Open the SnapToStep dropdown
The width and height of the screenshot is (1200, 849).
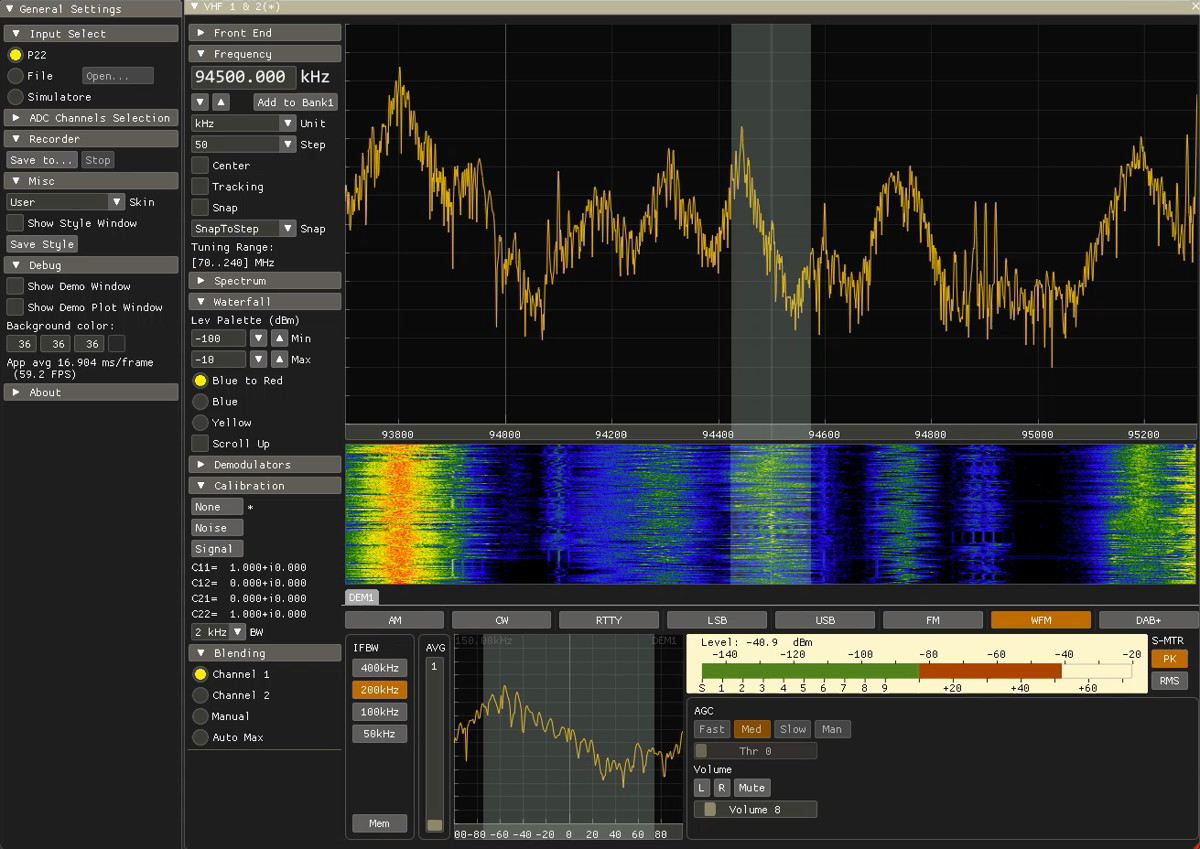click(244, 228)
